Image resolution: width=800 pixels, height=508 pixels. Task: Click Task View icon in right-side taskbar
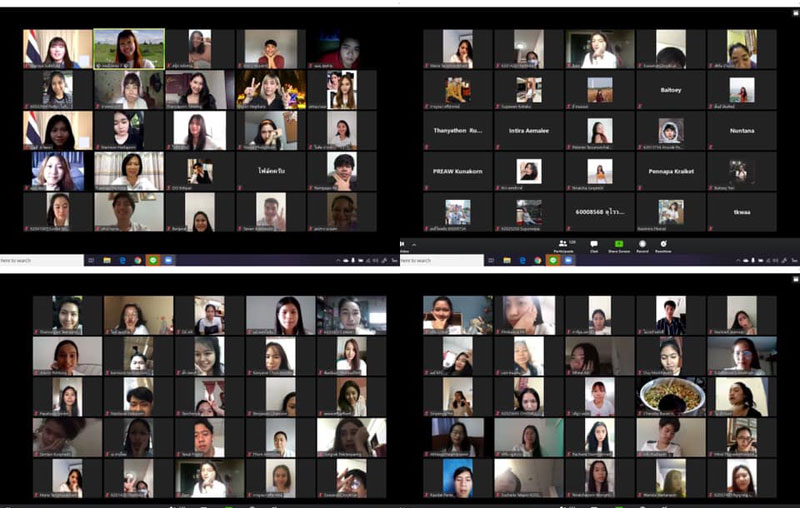(491, 260)
